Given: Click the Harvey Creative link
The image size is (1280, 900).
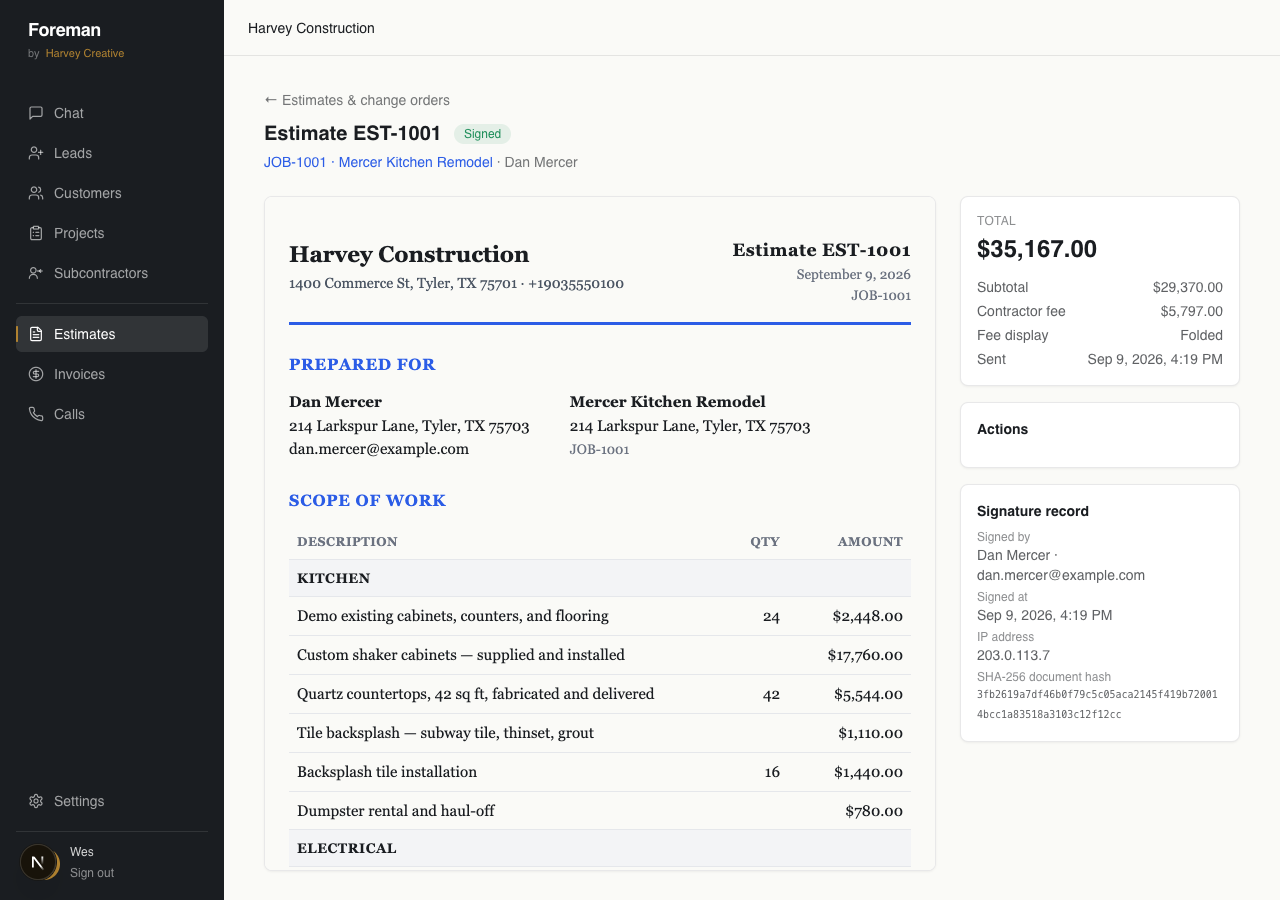Looking at the screenshot, I should [85, 53].
